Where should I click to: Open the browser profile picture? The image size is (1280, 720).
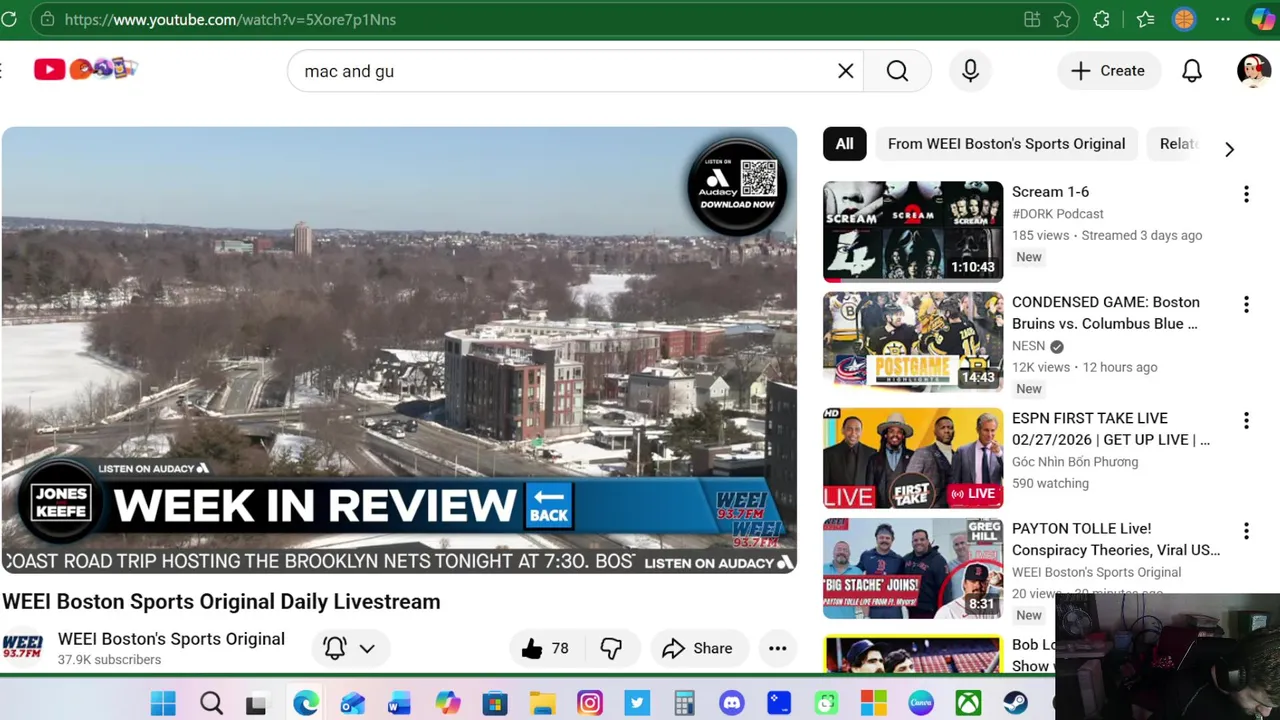pyautogui.click(x=1184, y=19)
